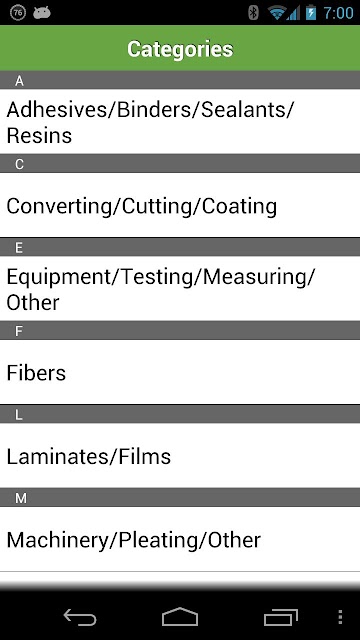The width and height of the screenshot is (360, 640).
Task: Tap the circular 76 notification icon
Action: point(18,13)
